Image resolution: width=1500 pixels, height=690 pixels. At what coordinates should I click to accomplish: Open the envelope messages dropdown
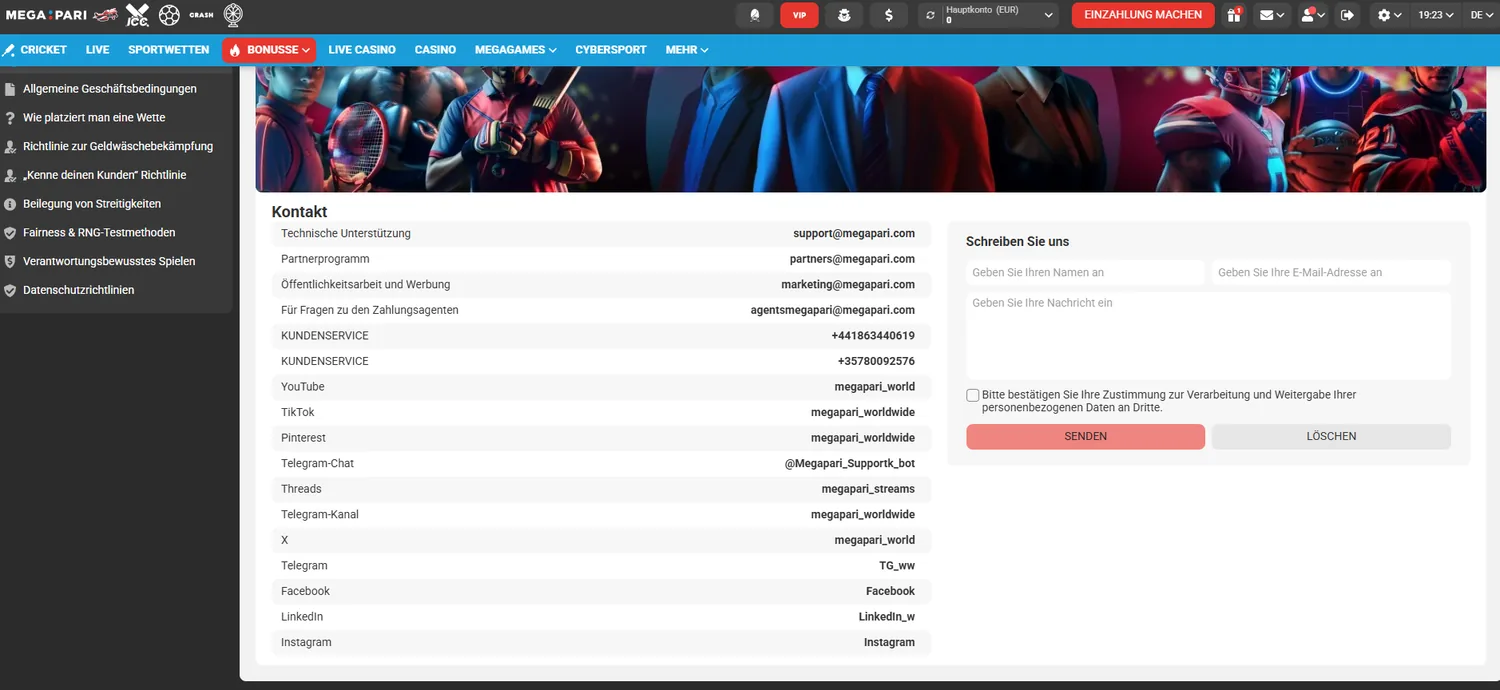[x=1273, y=15]
